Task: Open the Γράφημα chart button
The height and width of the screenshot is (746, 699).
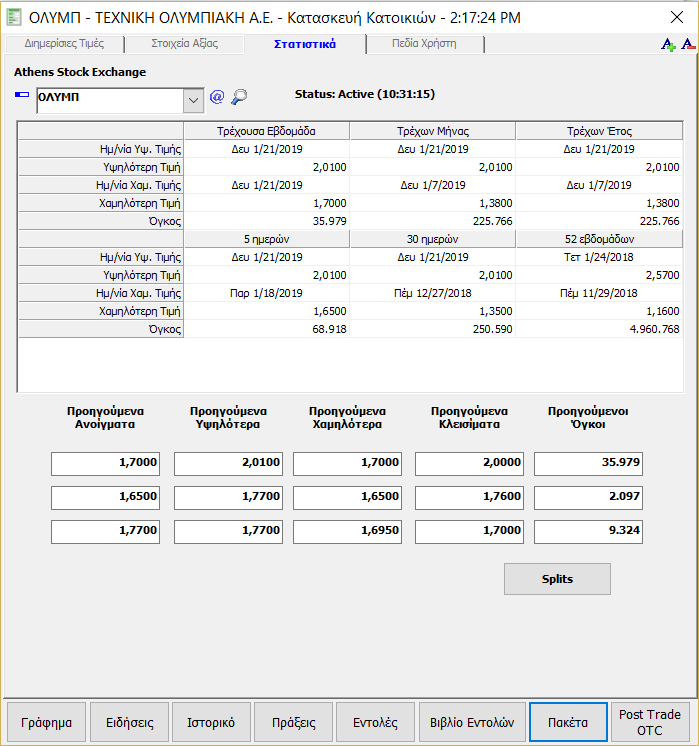Action: point(47,722)
